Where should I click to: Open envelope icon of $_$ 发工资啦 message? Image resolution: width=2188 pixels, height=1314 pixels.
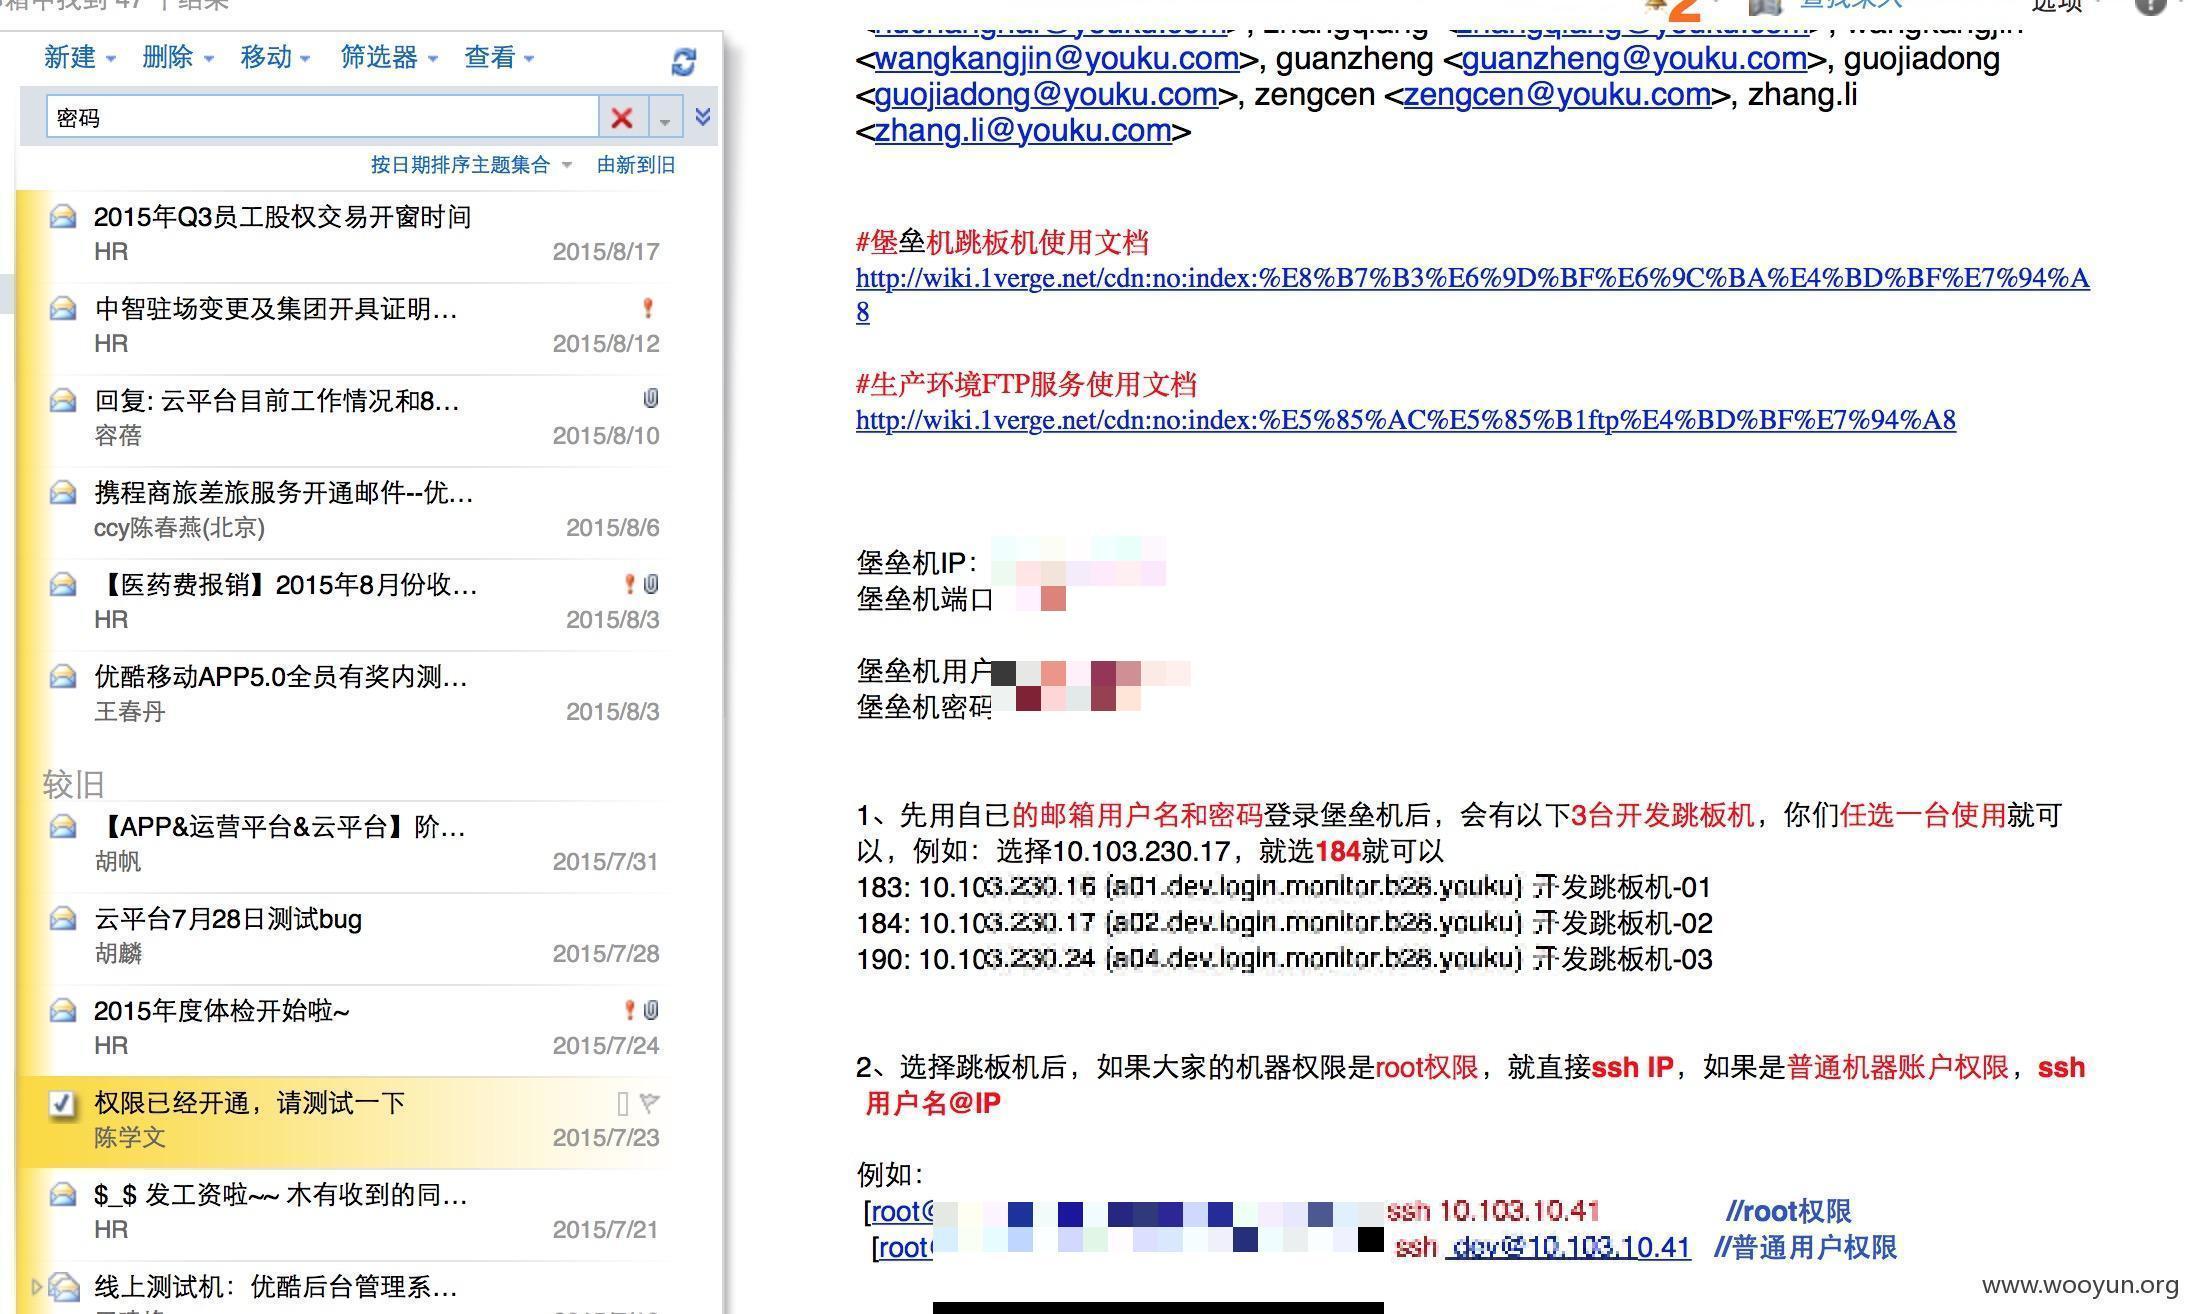coord(63,1194)
